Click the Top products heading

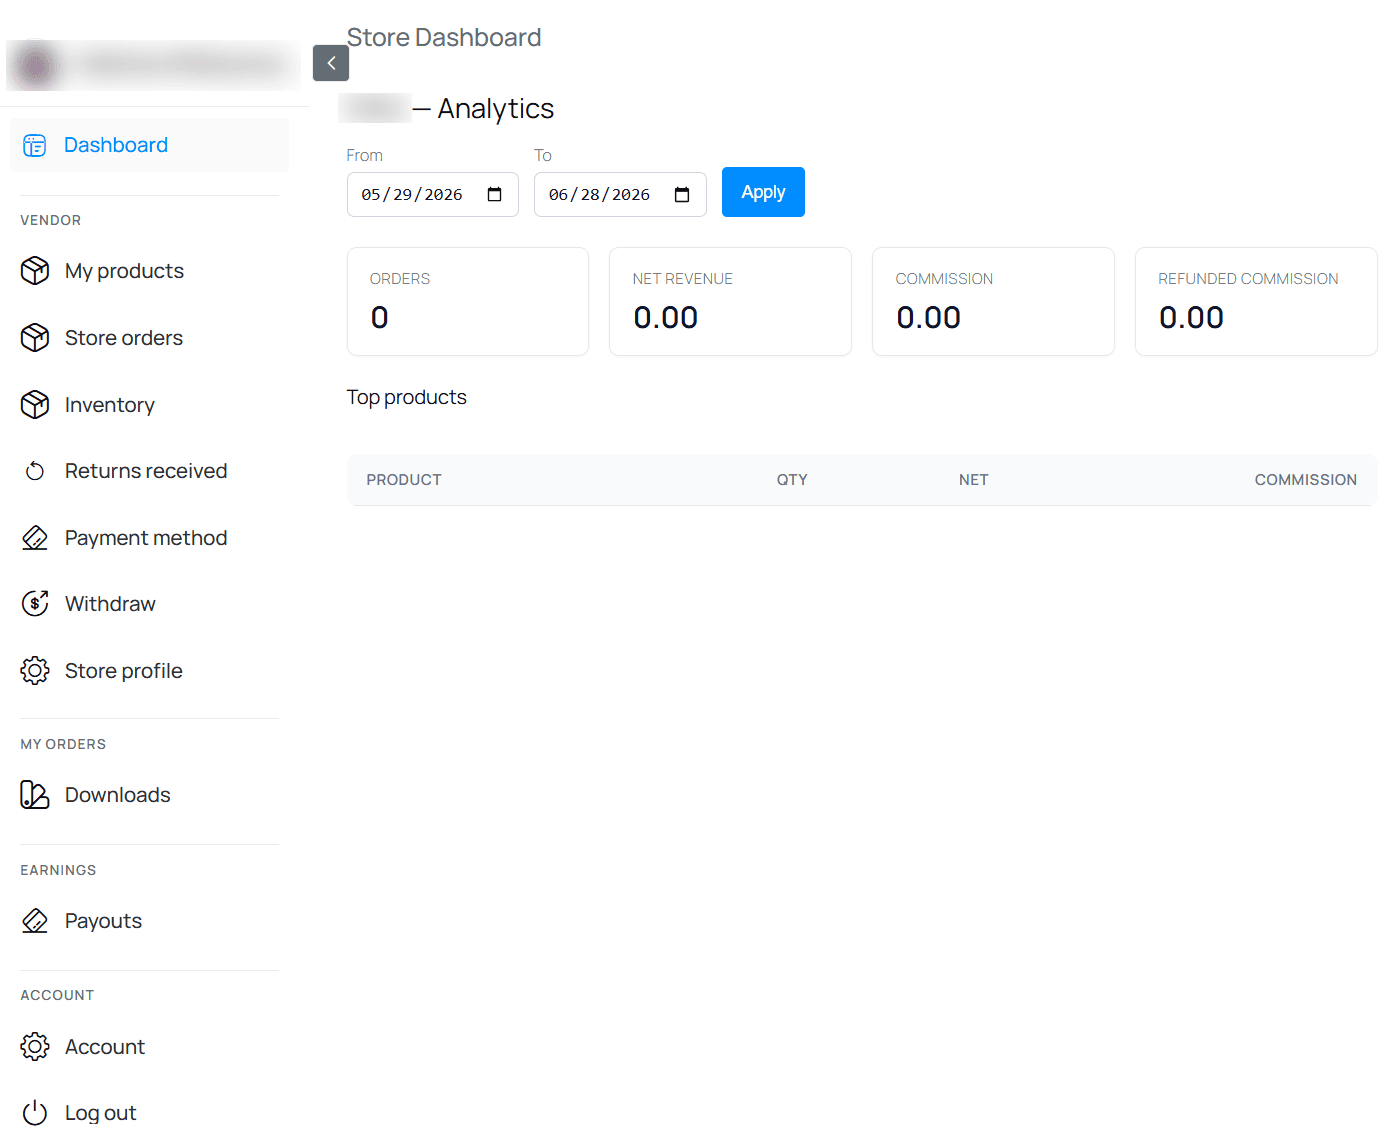[x=407, y=397]
